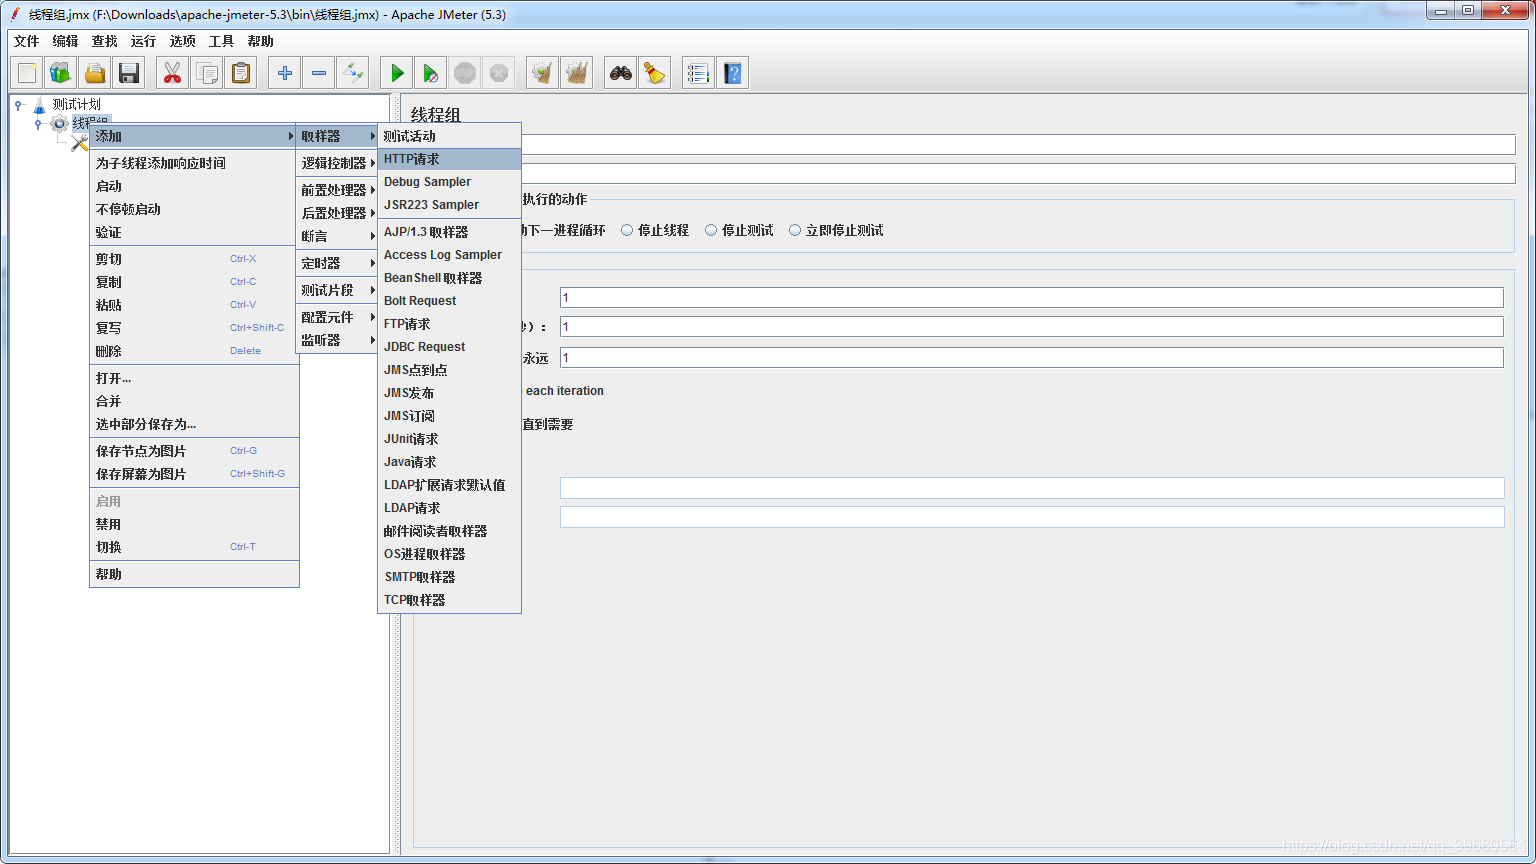1536x864 pixels.
Task: Click 禁用 in context menu
Action: click(194, 524)
